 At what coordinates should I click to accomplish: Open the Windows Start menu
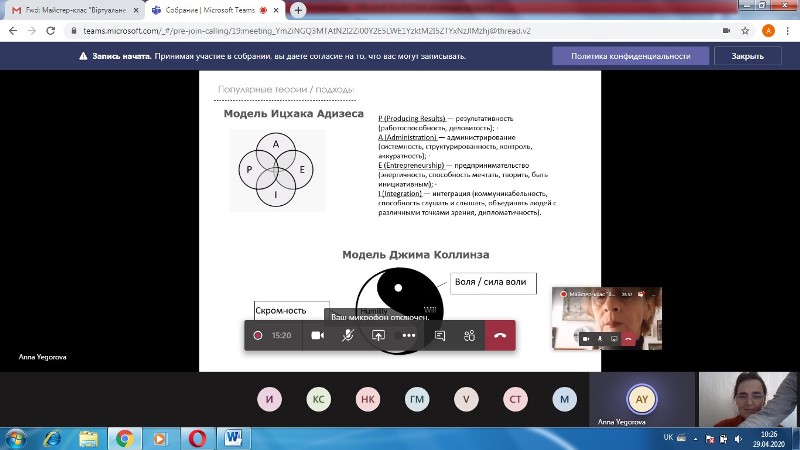click(x=15, y=438)
